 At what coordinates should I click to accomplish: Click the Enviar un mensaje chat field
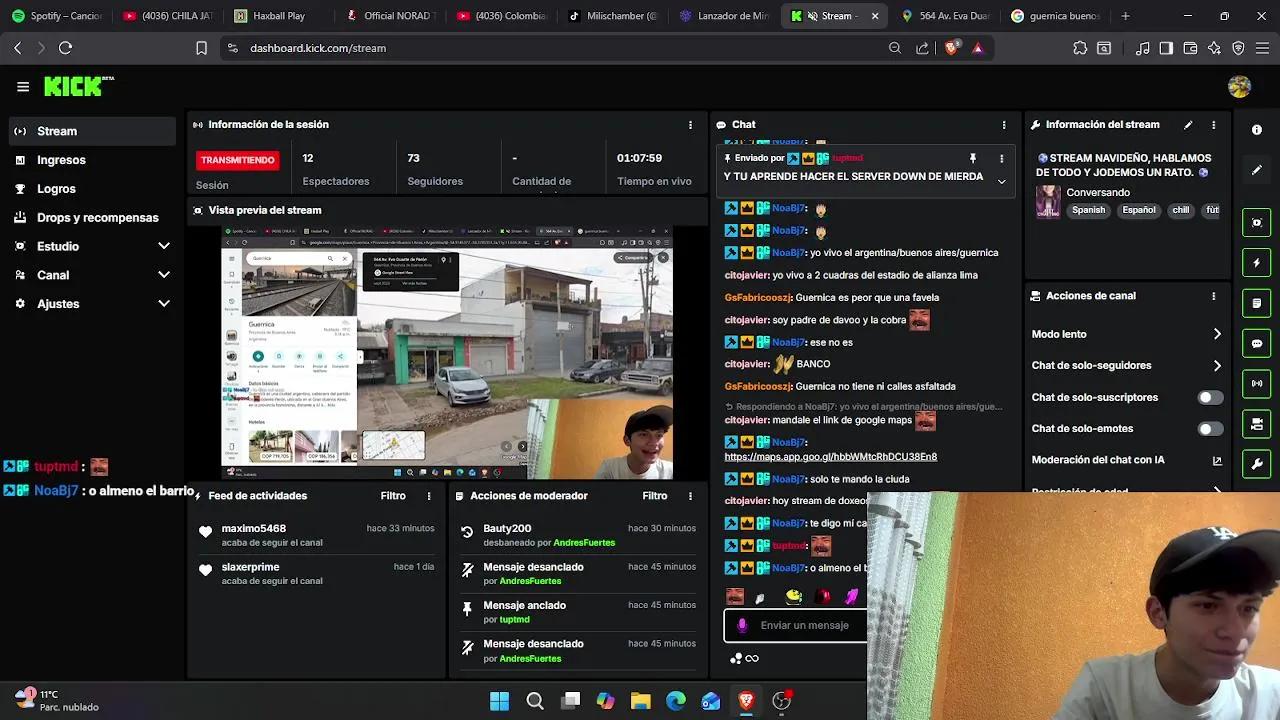(810, 624)
